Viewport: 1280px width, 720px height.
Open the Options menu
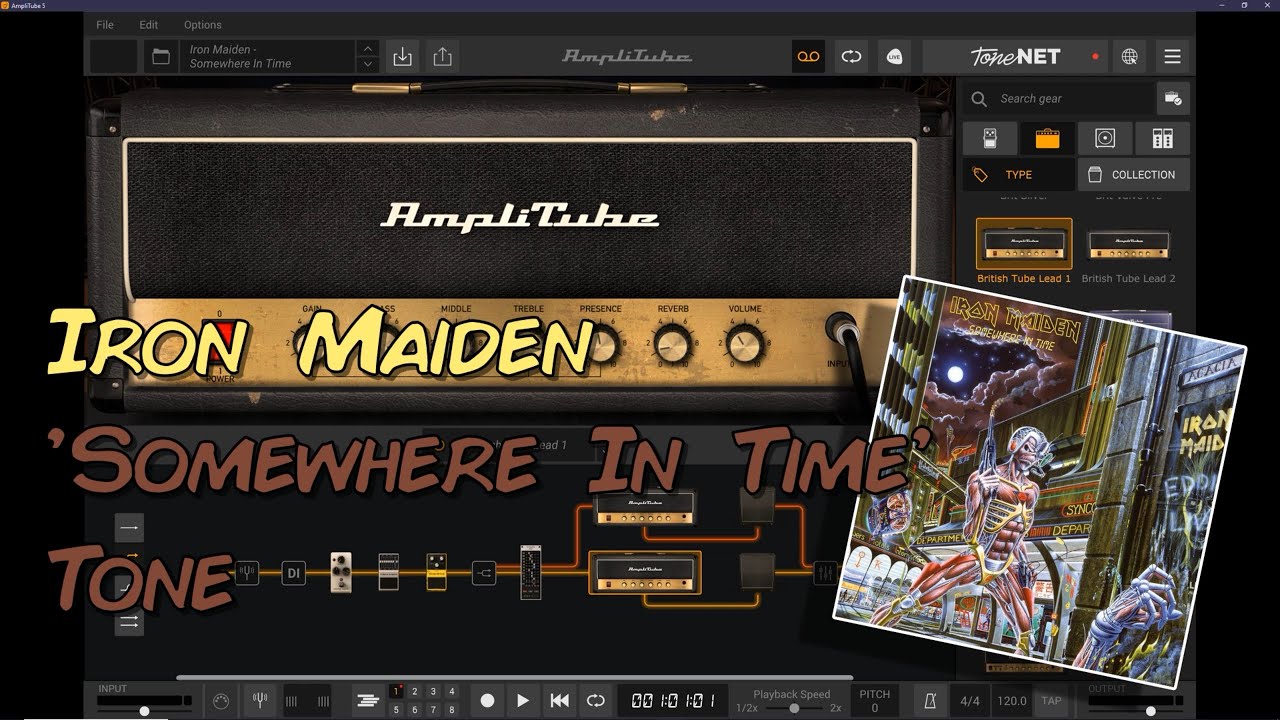tap(203, 24)
